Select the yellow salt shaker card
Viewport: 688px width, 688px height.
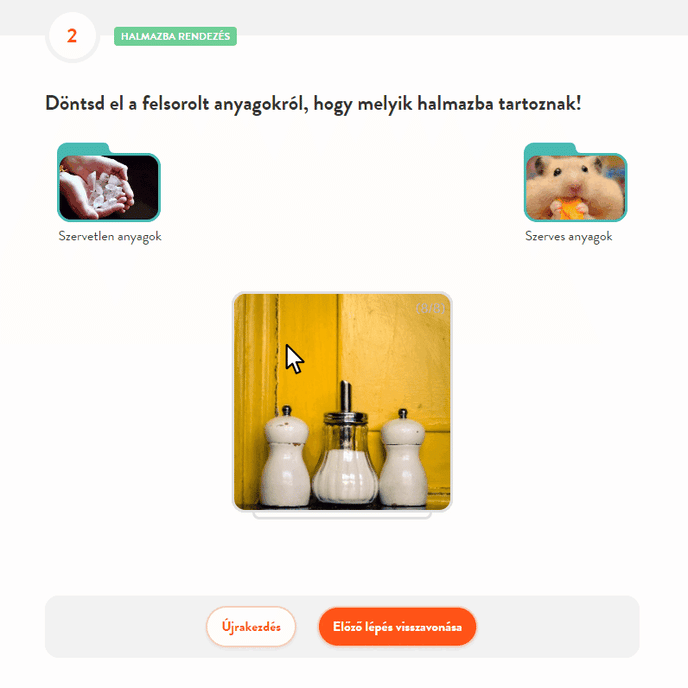[x=342, y=401]
